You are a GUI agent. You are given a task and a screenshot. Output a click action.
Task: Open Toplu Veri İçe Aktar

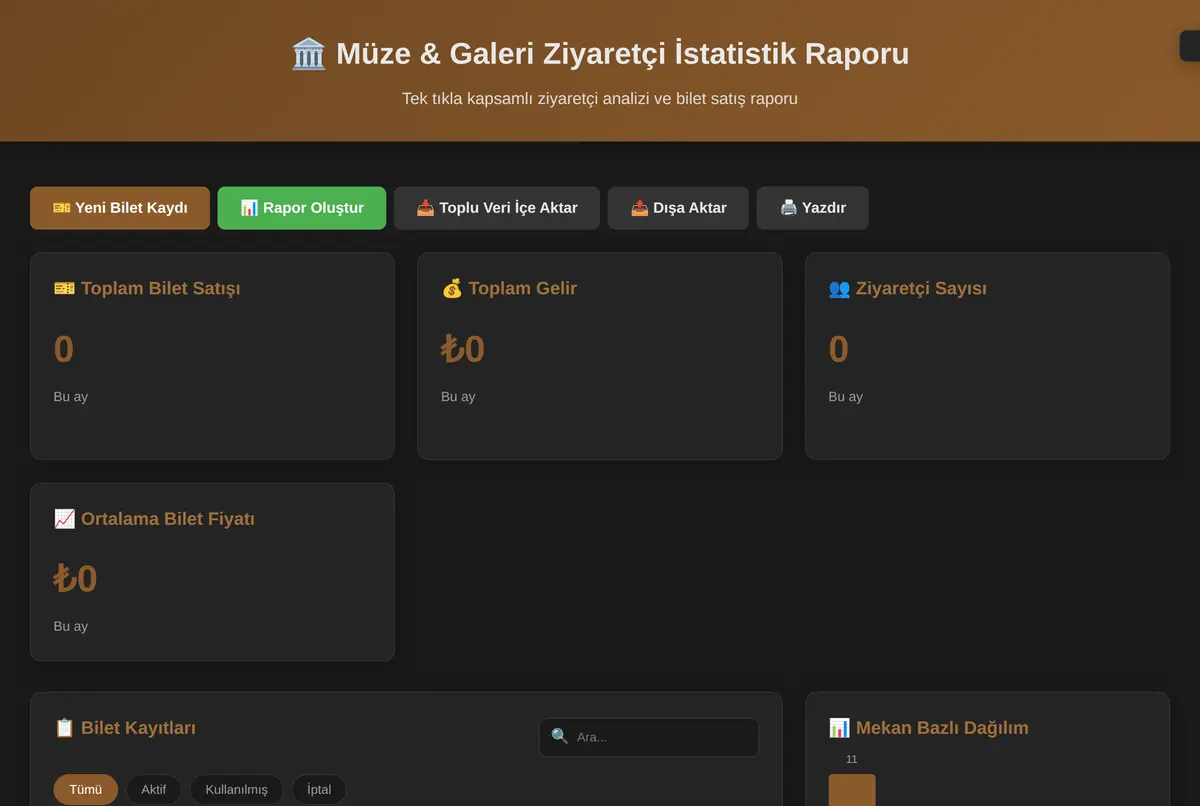(497, 208)
